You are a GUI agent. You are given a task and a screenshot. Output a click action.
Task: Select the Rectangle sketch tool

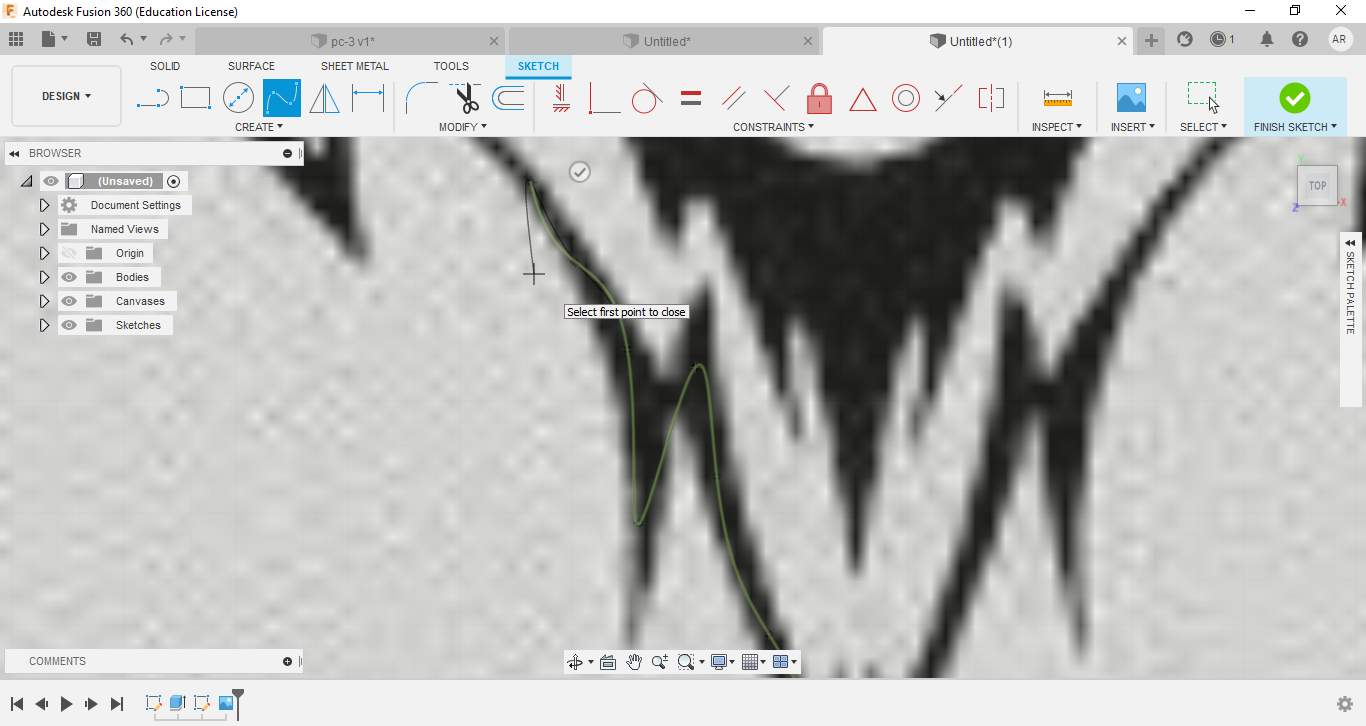click(x=195, y=98)
